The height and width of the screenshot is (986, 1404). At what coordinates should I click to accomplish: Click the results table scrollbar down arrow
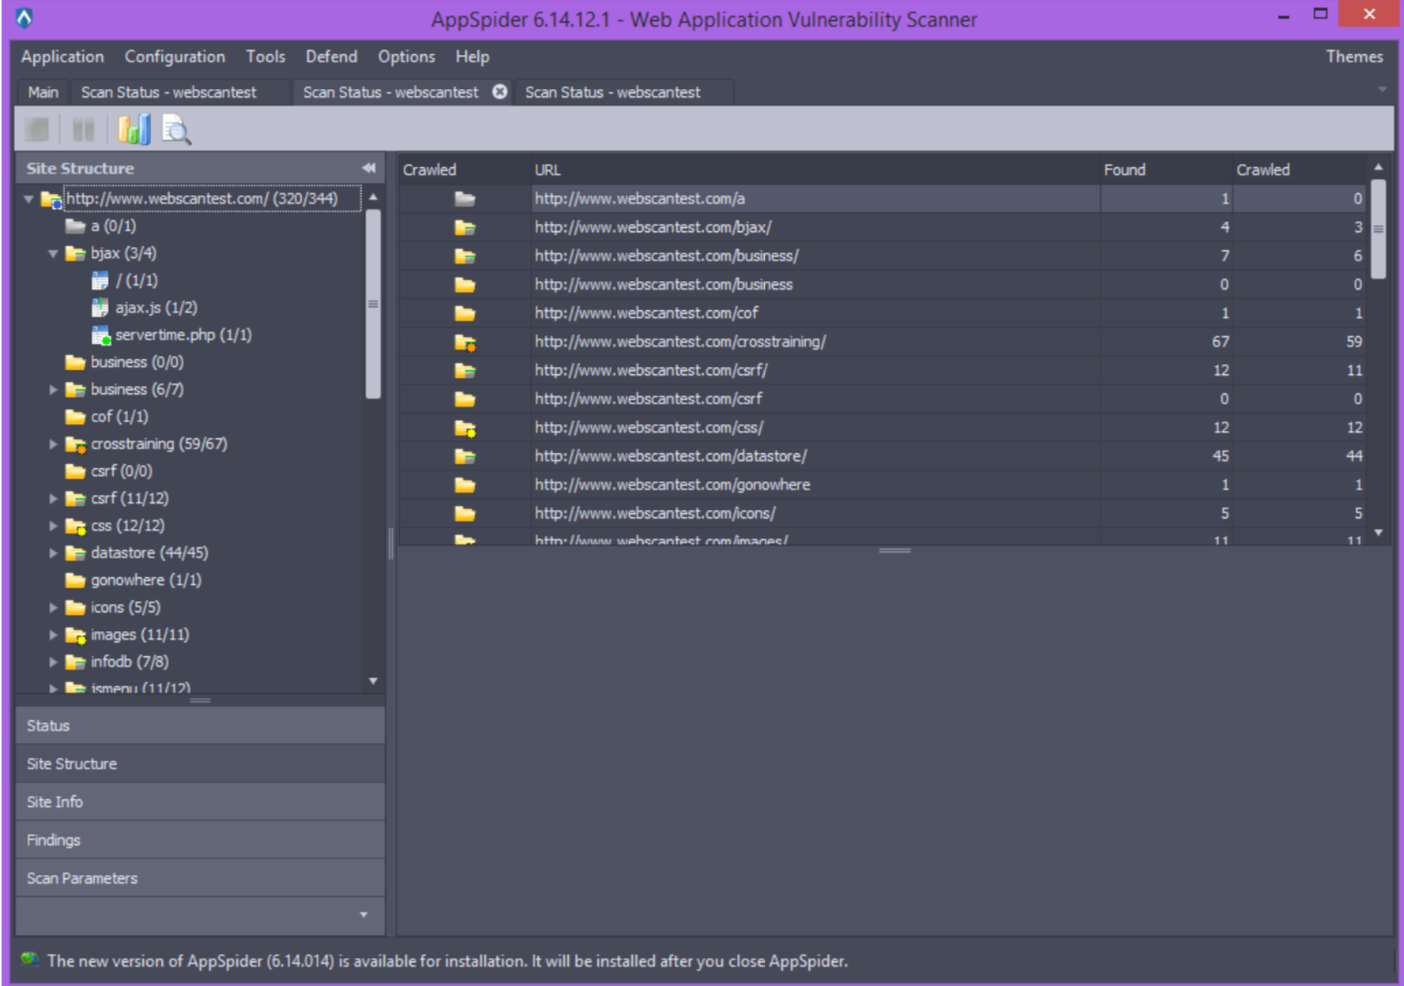pos(1378,533)
